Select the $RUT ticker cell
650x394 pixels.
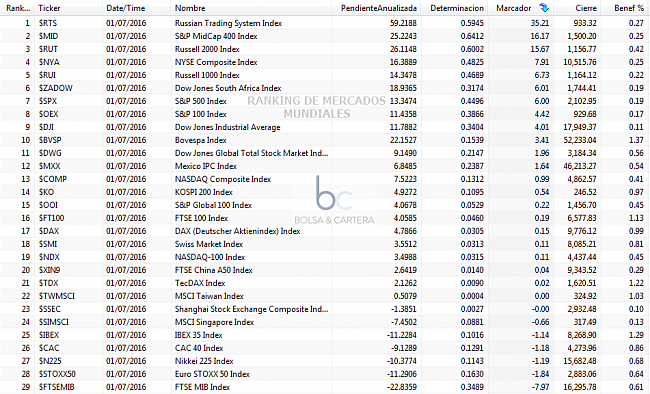click(x=49, y=49)
